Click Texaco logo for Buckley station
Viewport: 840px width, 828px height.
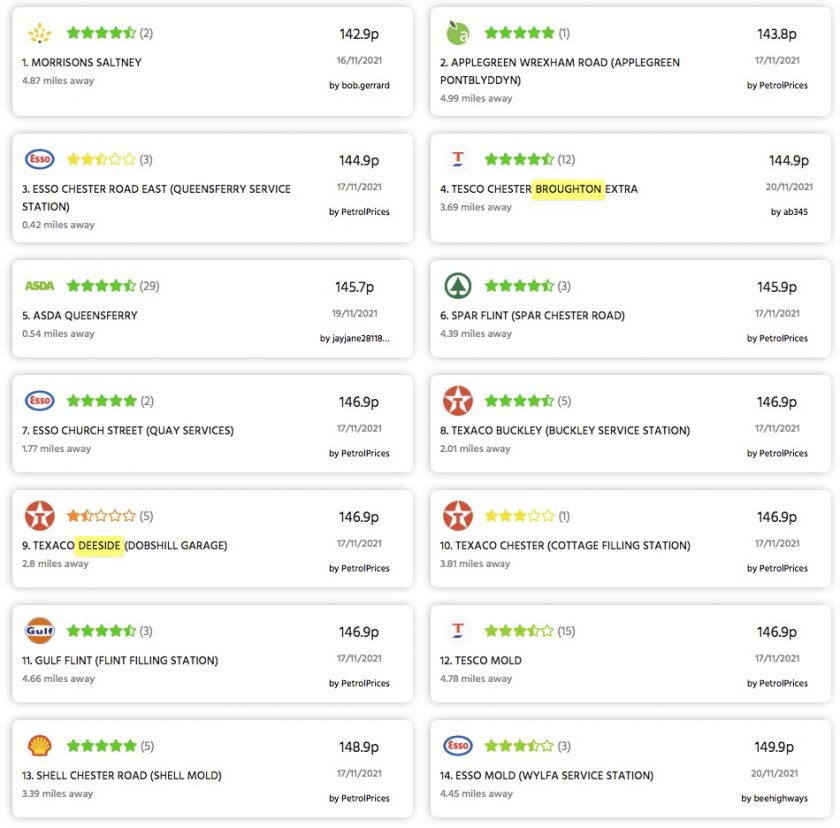pyautogui.click(x=458, y=401)
